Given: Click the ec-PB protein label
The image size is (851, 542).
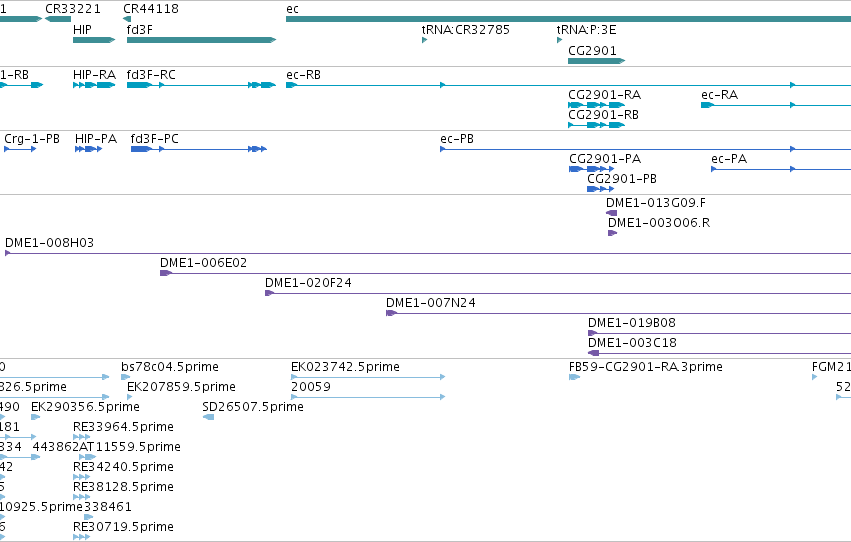Looking at the screenshot, I should (457, 139).
